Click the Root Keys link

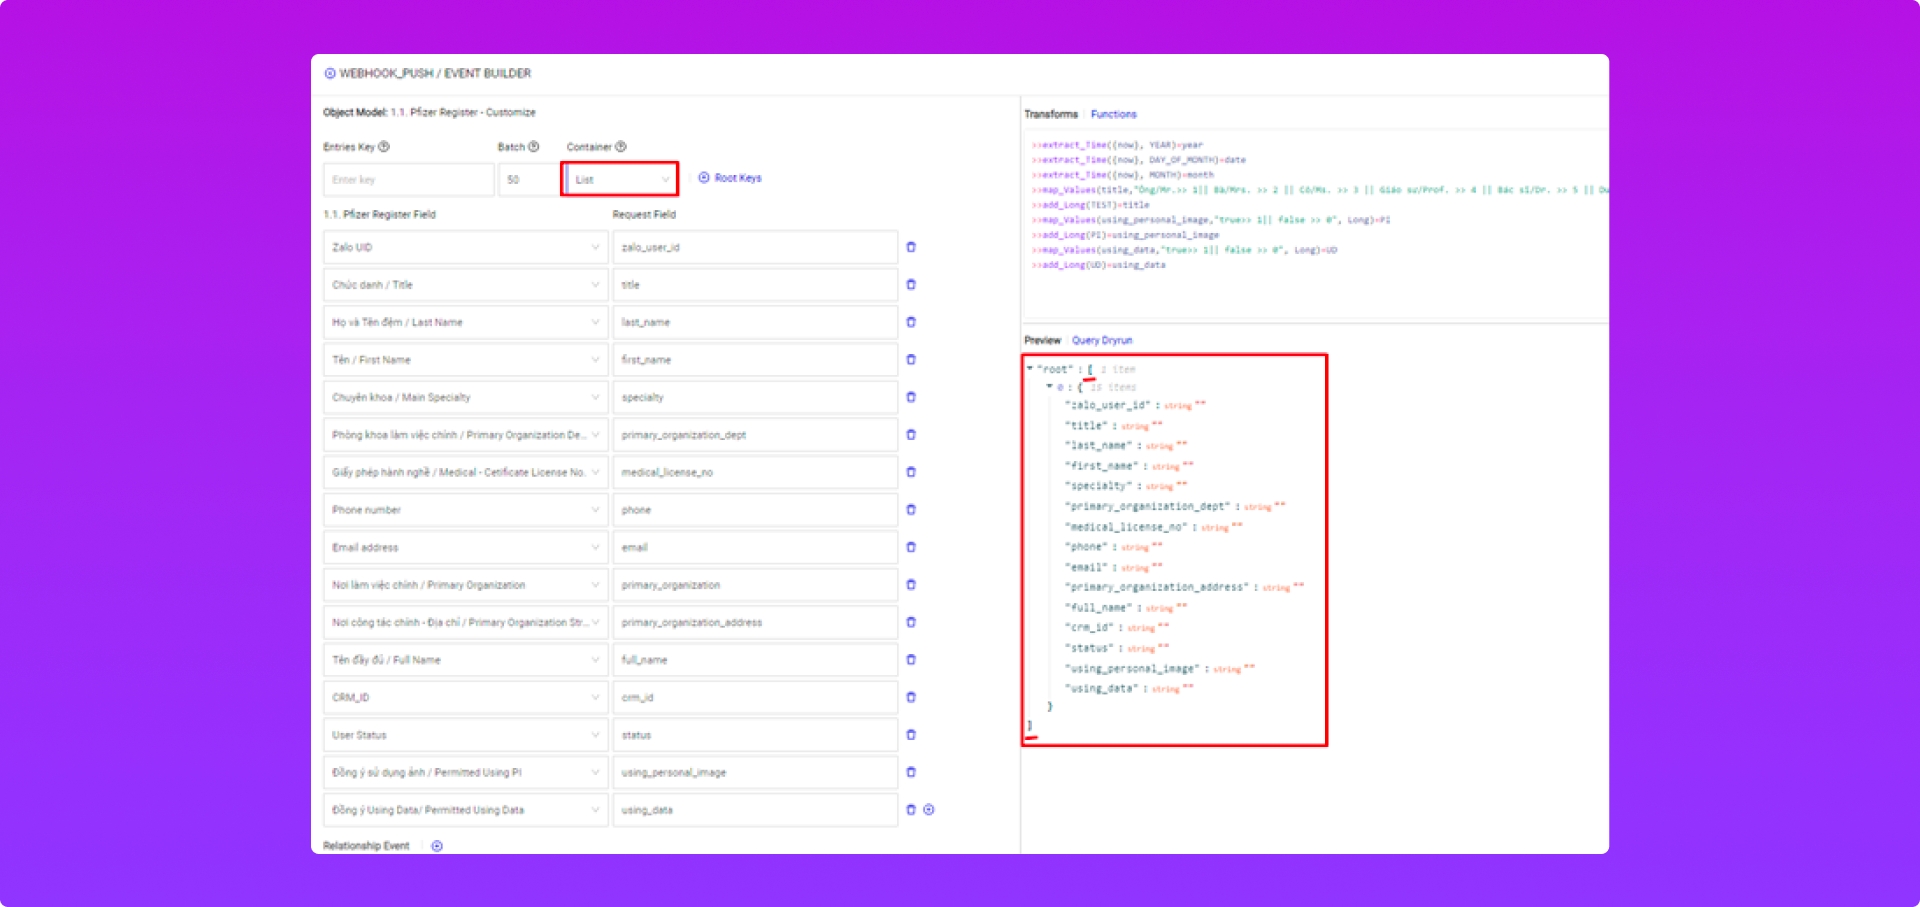[x=737, y=178]
